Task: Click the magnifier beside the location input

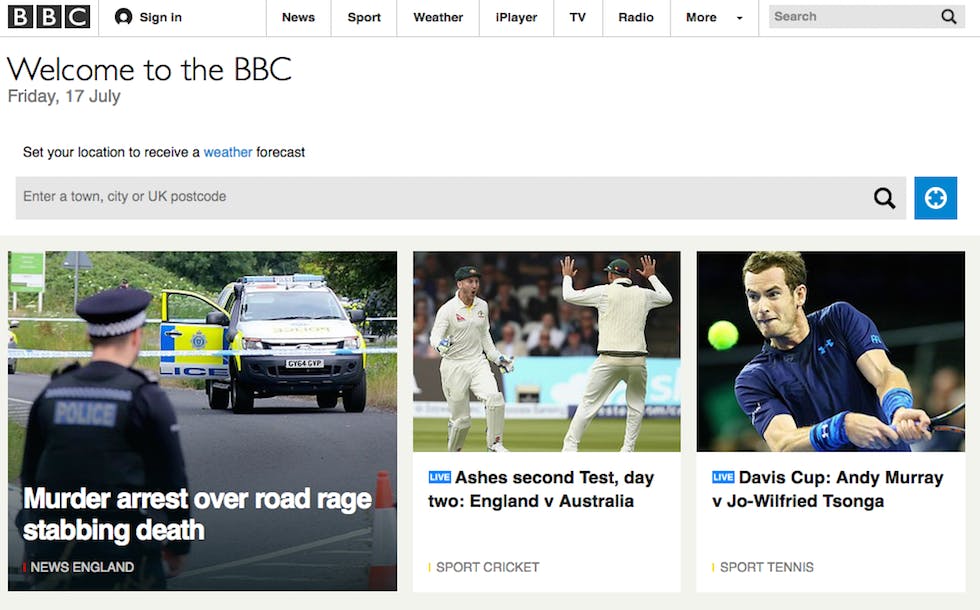Action: pyautogui.click(x=884, y=197)
